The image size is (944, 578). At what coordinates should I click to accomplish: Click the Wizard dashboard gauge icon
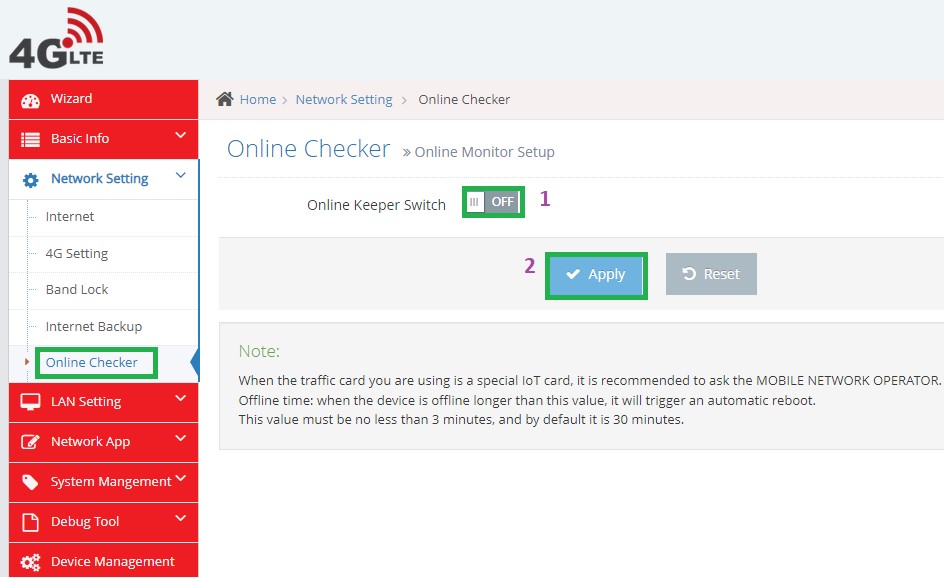(30, 101)
